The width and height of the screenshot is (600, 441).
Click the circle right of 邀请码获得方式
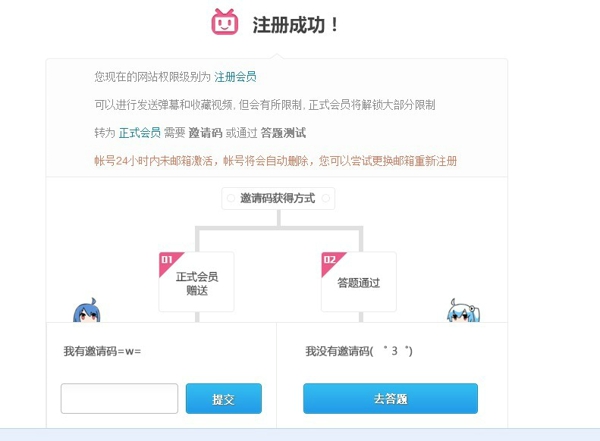click(x=325, y=198)
